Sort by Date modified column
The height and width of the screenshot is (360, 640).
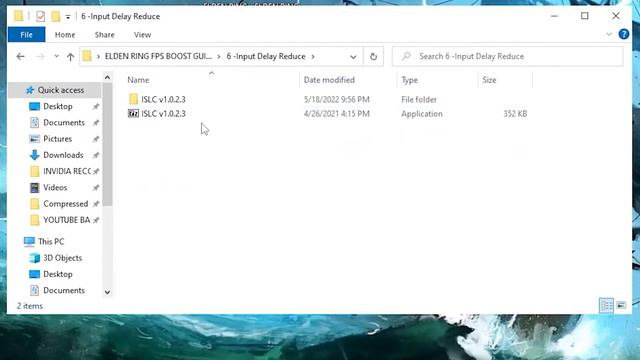click(x=329, y=80)
